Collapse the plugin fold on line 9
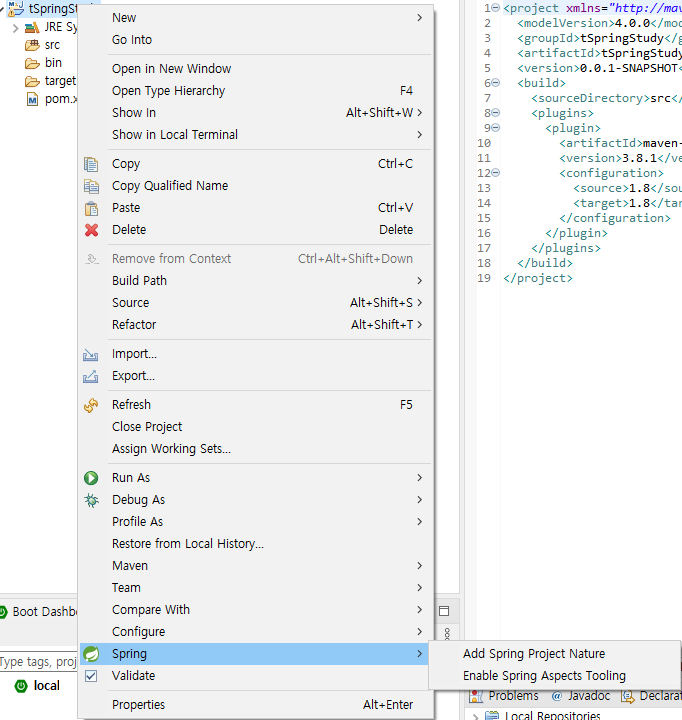Screen dimensions: 682x720 (496, 128)
